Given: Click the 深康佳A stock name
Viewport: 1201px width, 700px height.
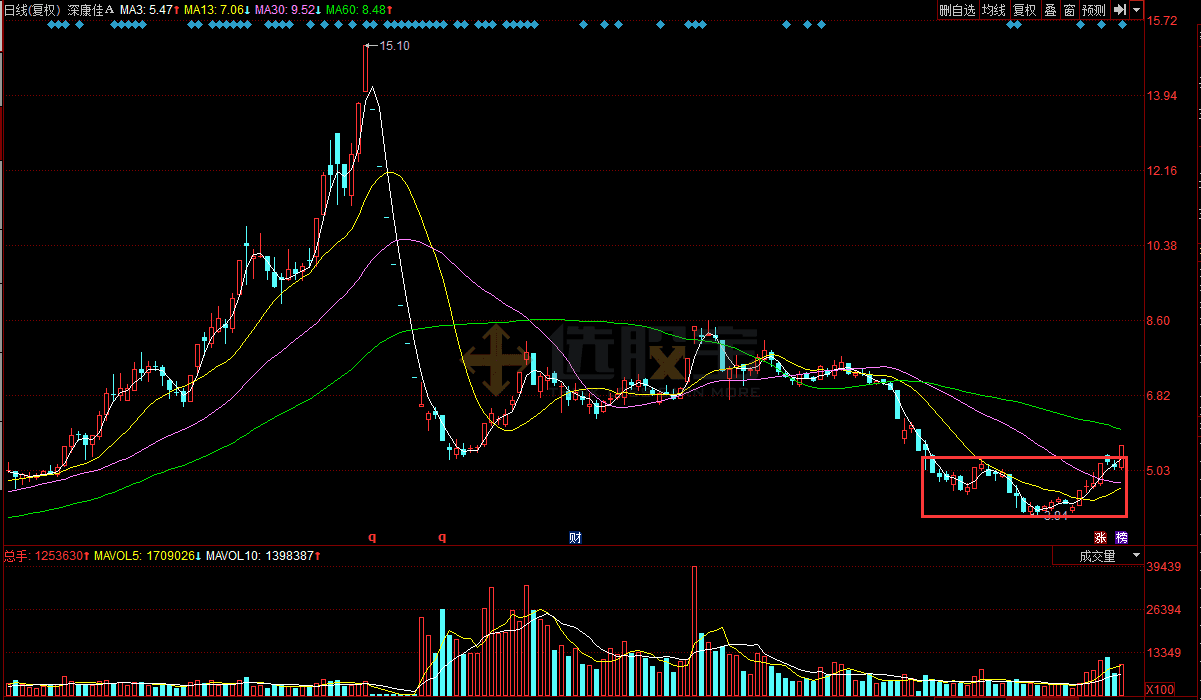Looking at the screenshot, I should click(x=91, y=10).
